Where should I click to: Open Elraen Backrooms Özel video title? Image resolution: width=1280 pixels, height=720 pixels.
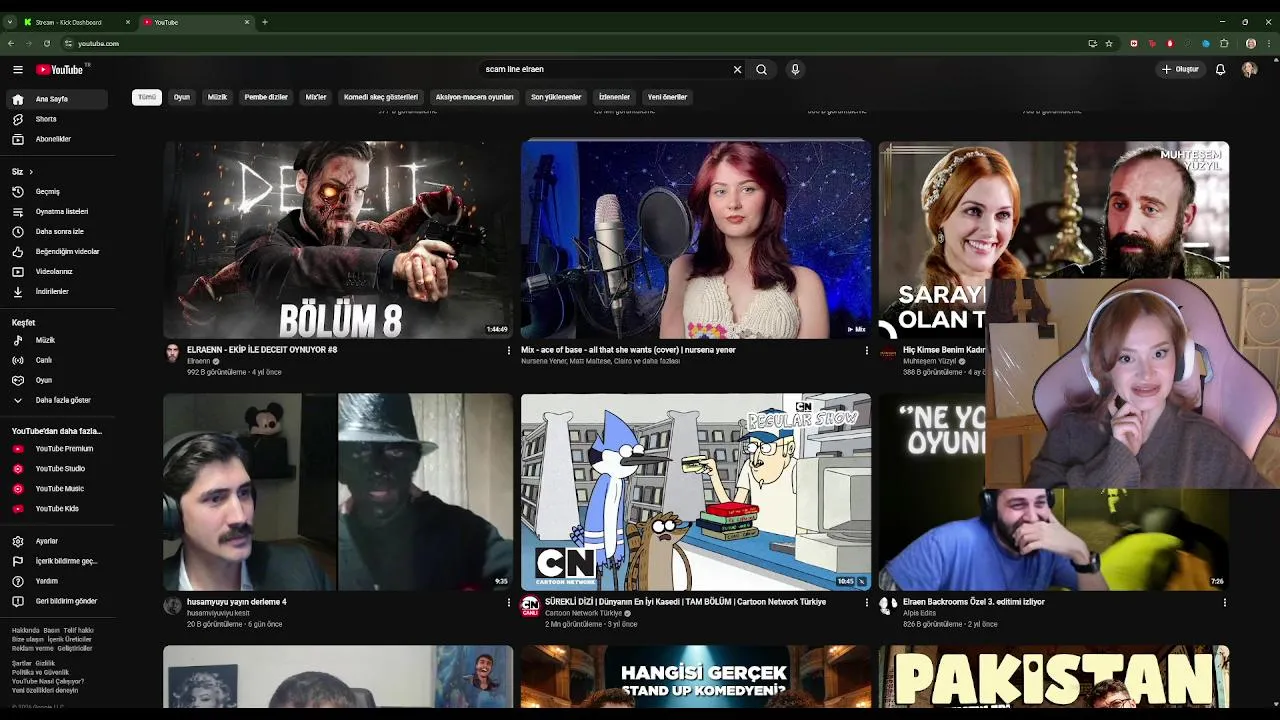974,602
